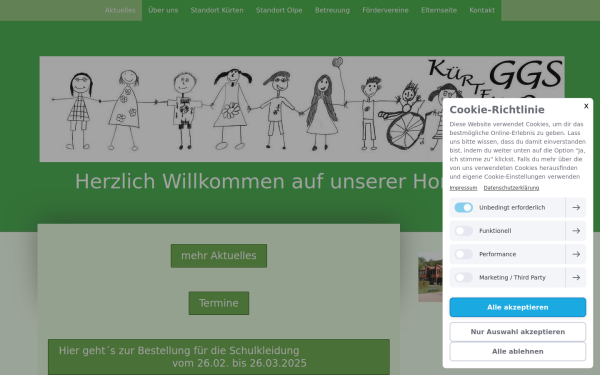The width and height of the screenshot is (600, 375).
Task: Expand details arrow for Funktionell
Action: pyautogui.click(x=576, y=231)
